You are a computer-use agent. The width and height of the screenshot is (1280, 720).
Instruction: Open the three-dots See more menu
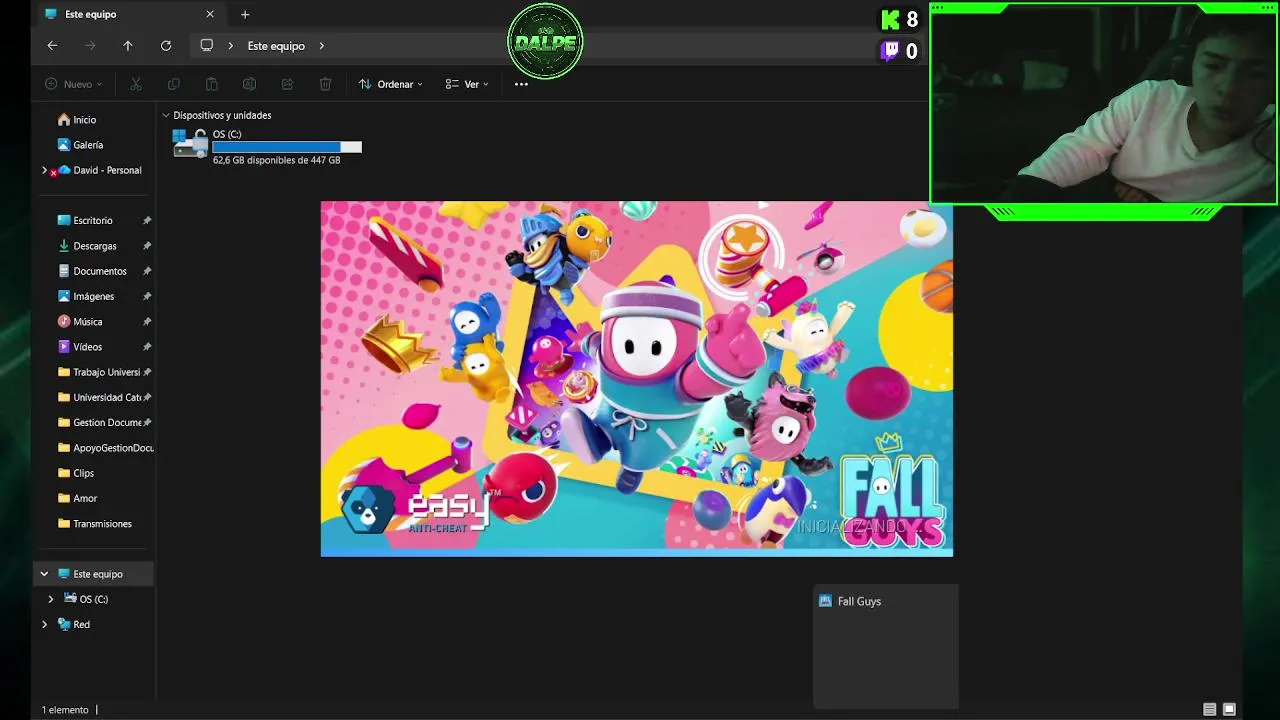(x=521, y=84)
